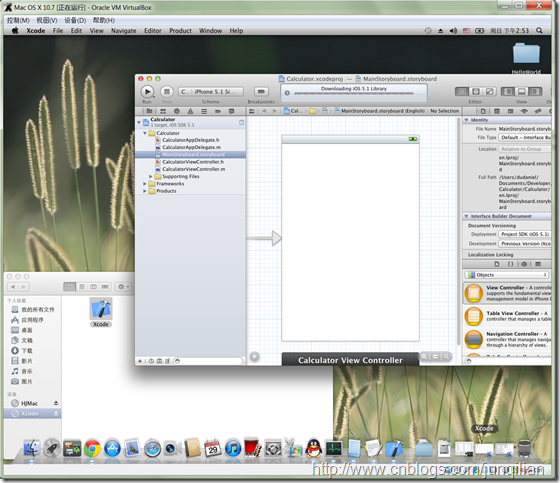This screenshot has height=483, width=560.
Task: Select the Standard editor mode
Action: [x=462, y=92]
